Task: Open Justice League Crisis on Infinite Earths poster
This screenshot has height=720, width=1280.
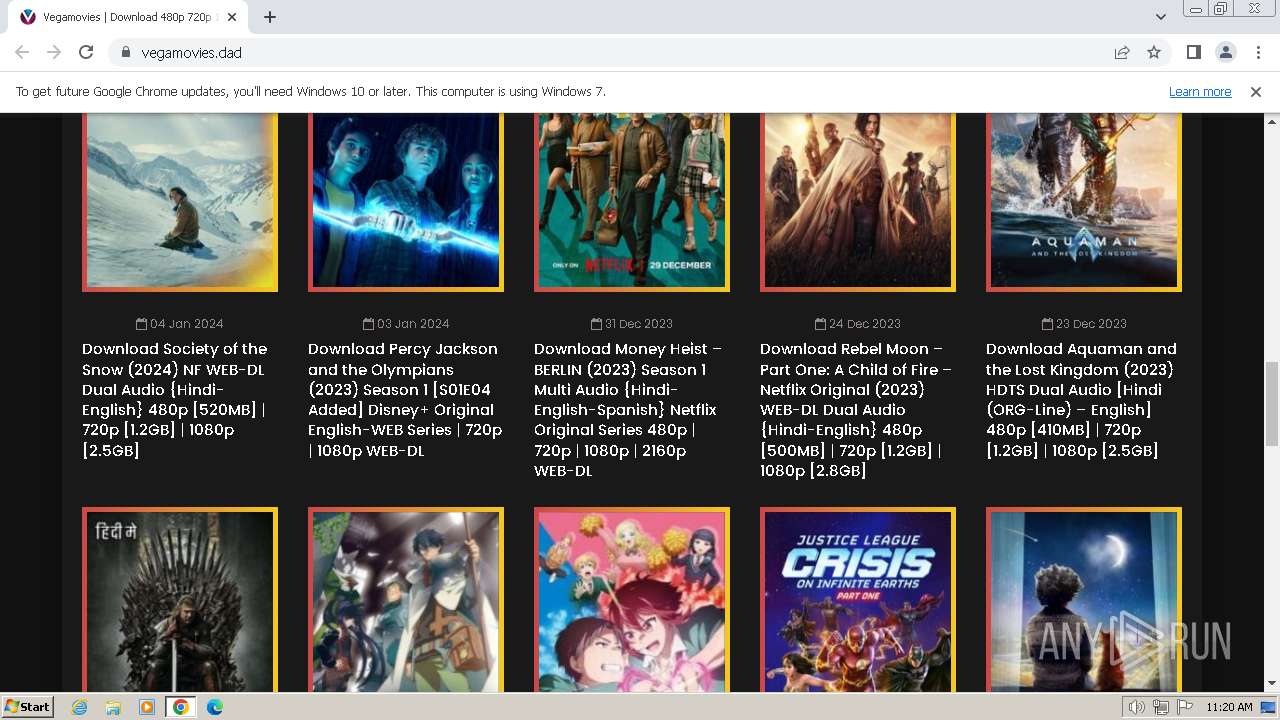Action: [858, 600]
